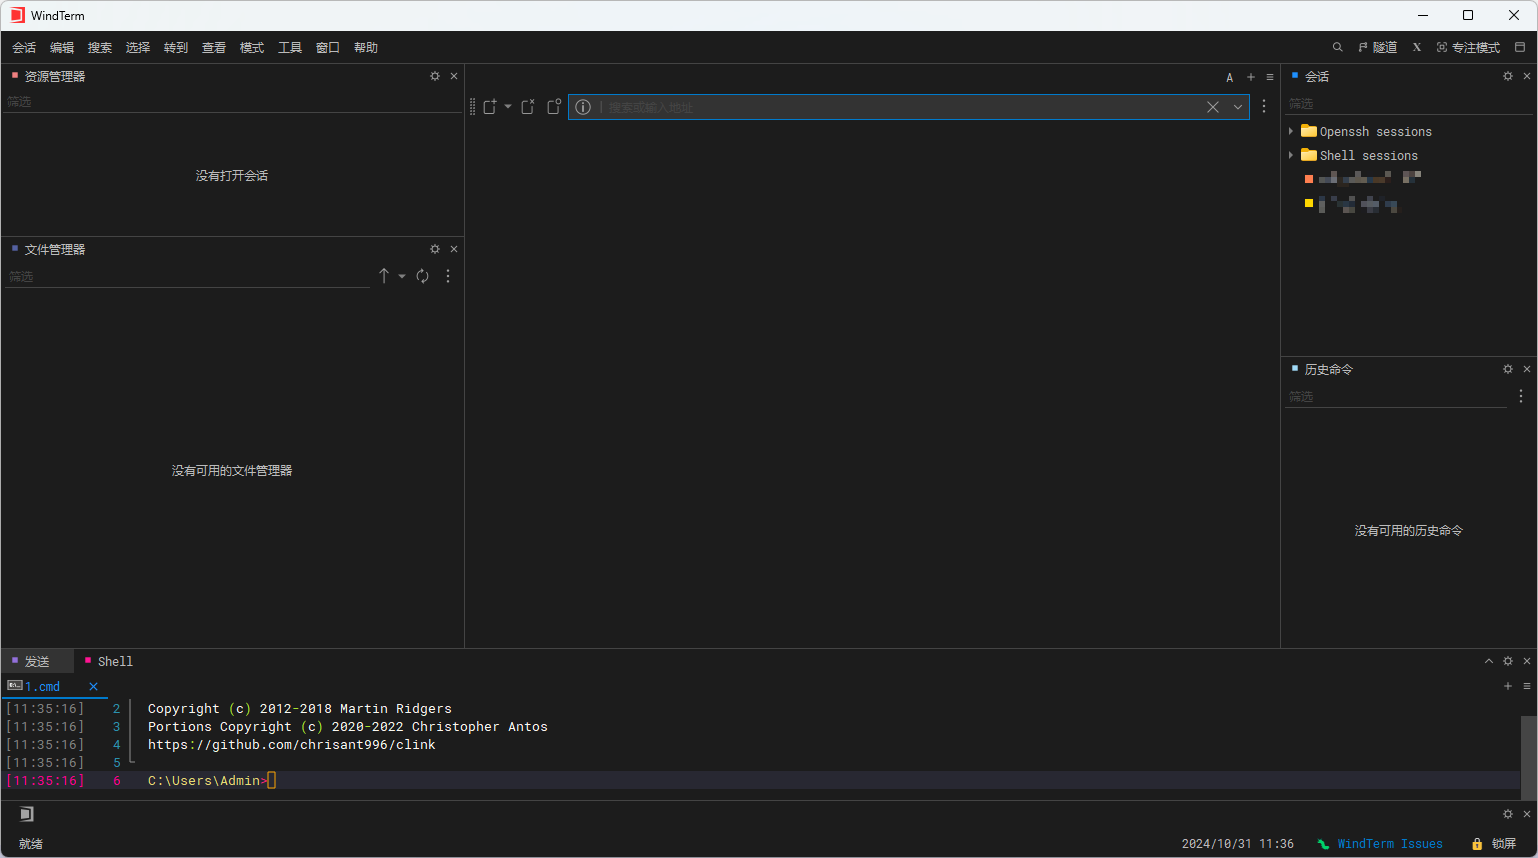Screen dimensions: 1538x858
Task: Open the new-session dropdown arrow in toolbar
Action: [x=508, y=107]
